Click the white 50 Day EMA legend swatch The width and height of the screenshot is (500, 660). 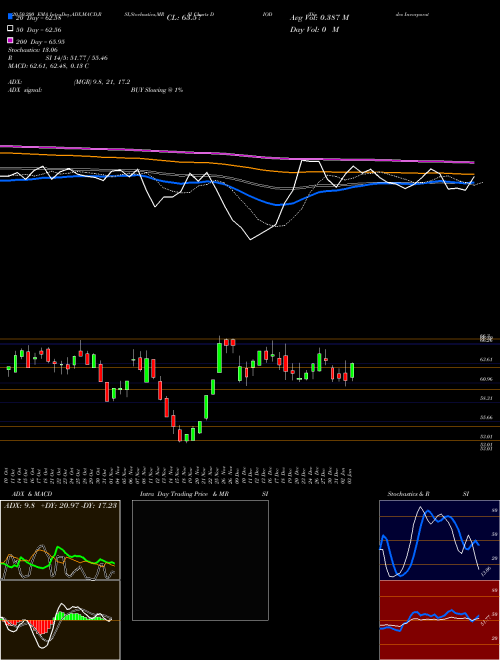pos(11,29)
